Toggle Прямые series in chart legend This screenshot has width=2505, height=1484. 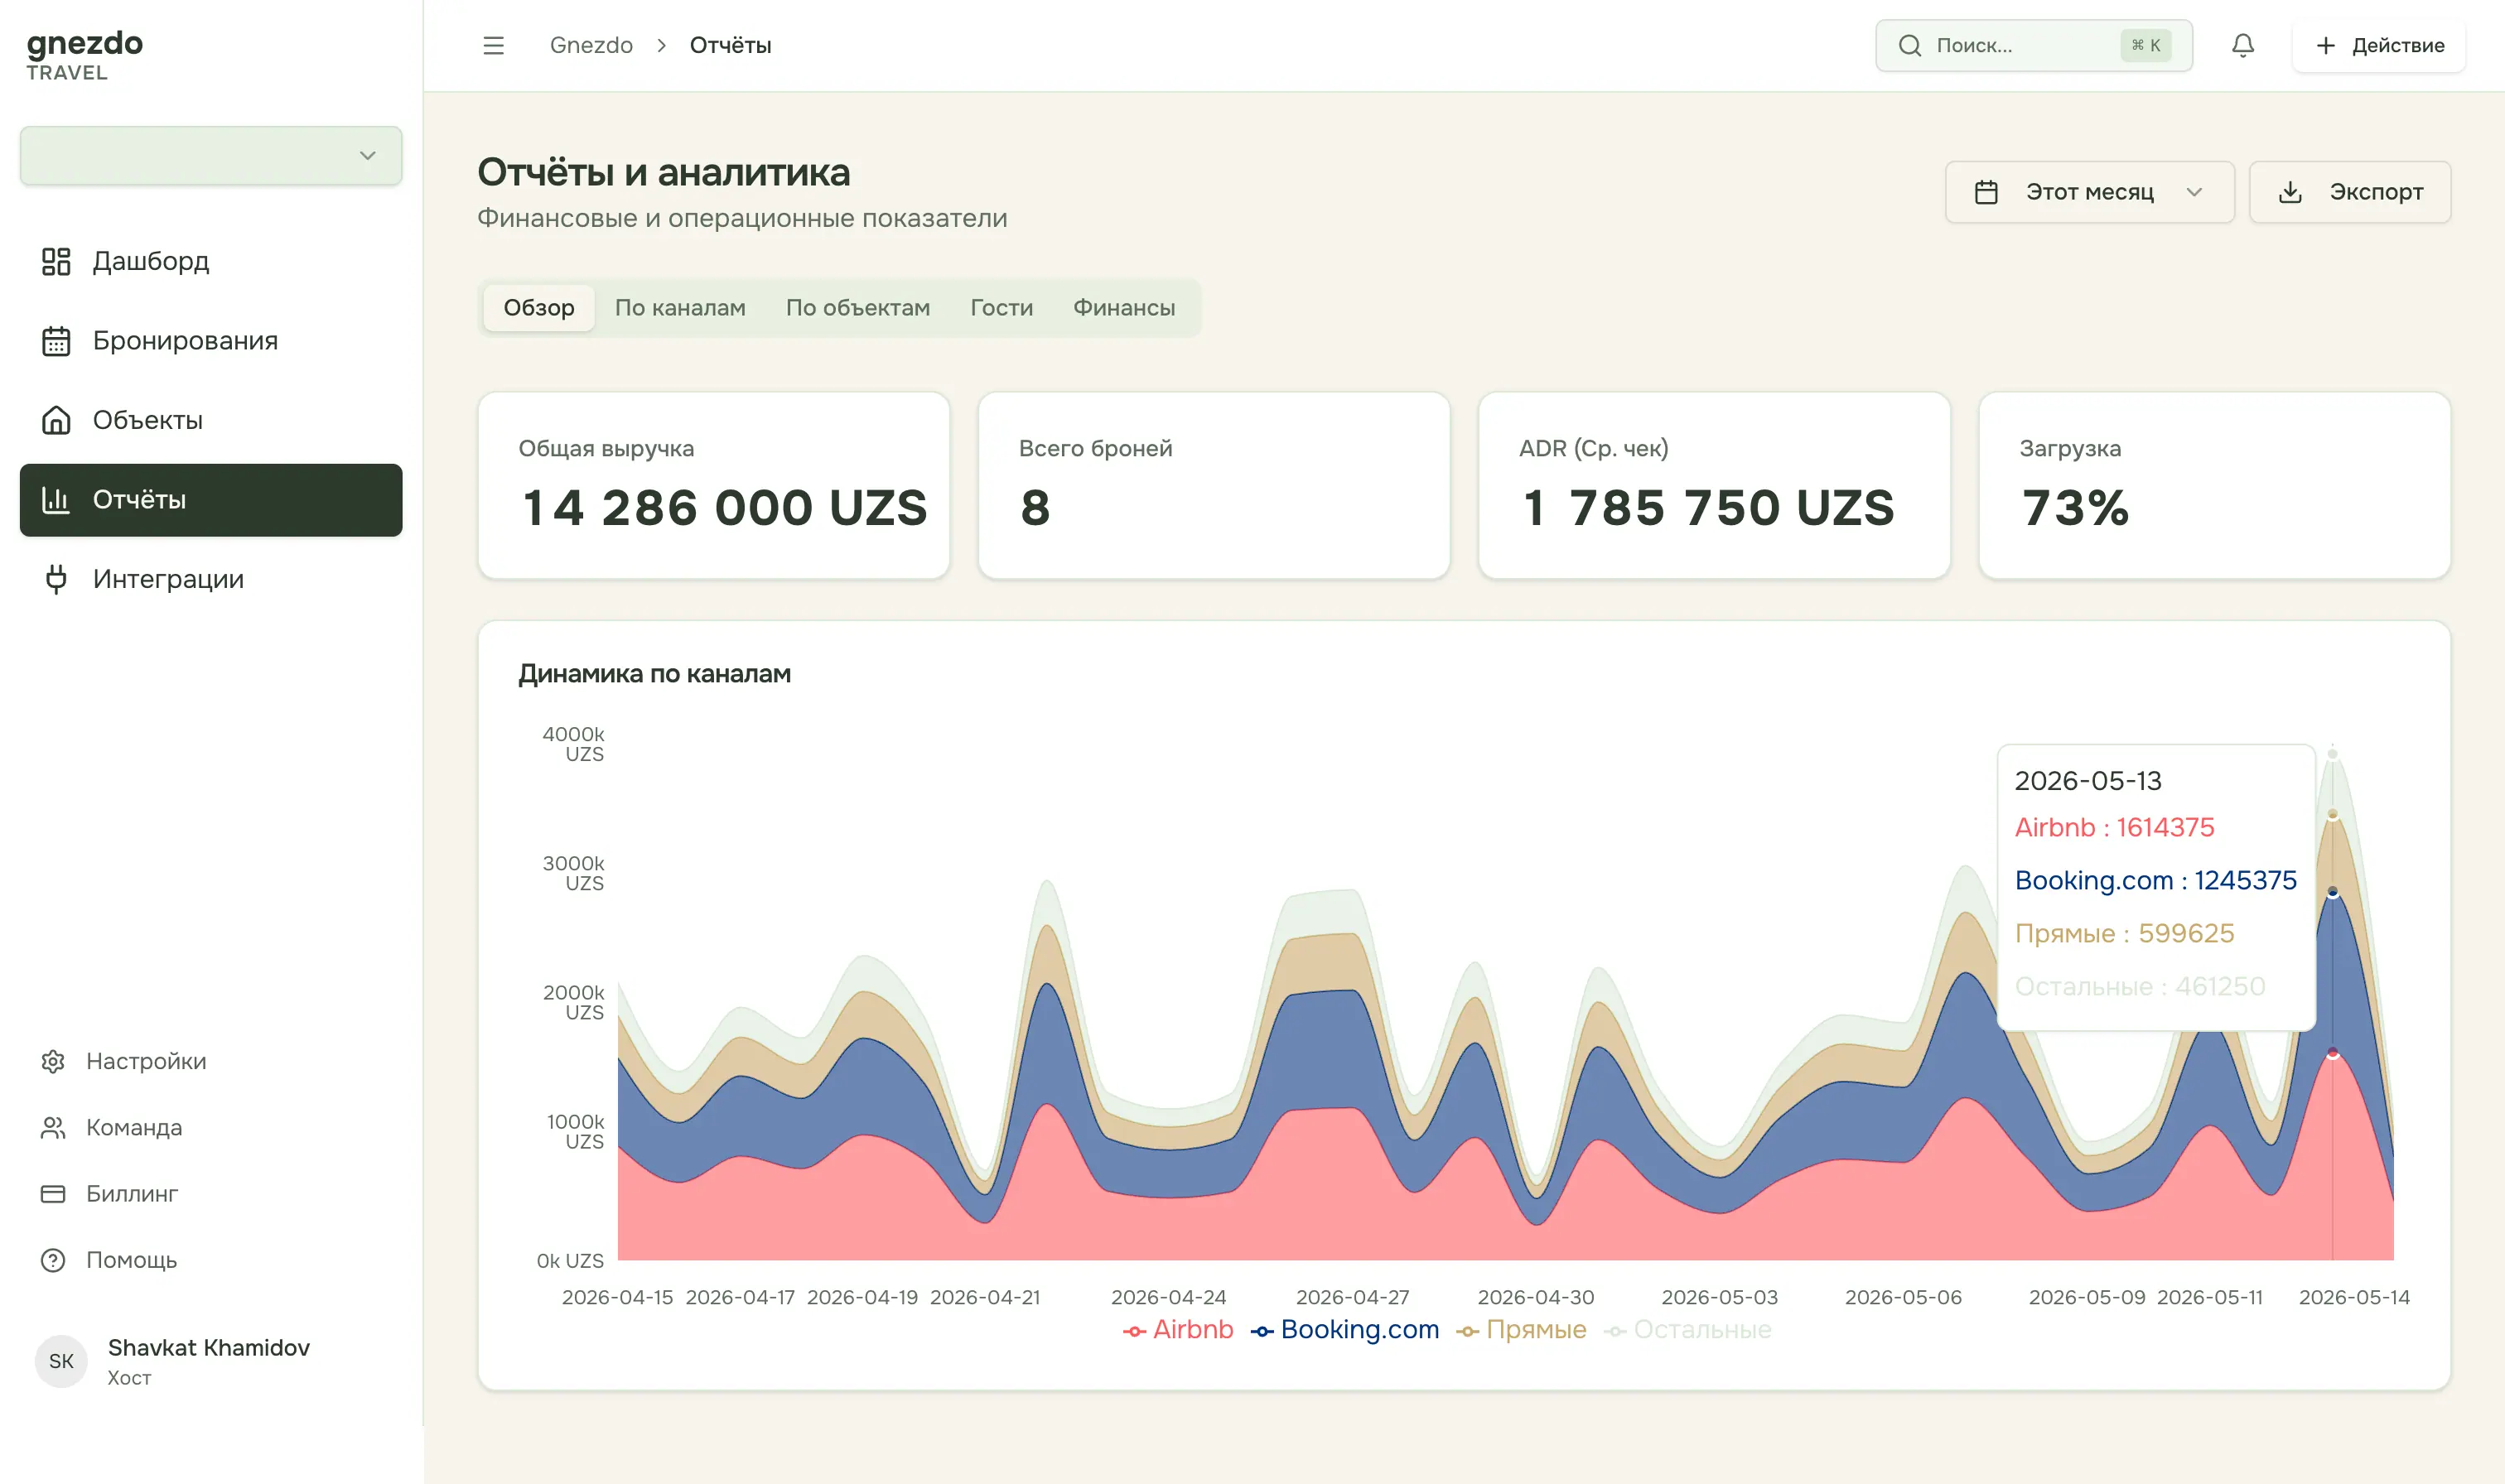(x=1521, y=1329)
